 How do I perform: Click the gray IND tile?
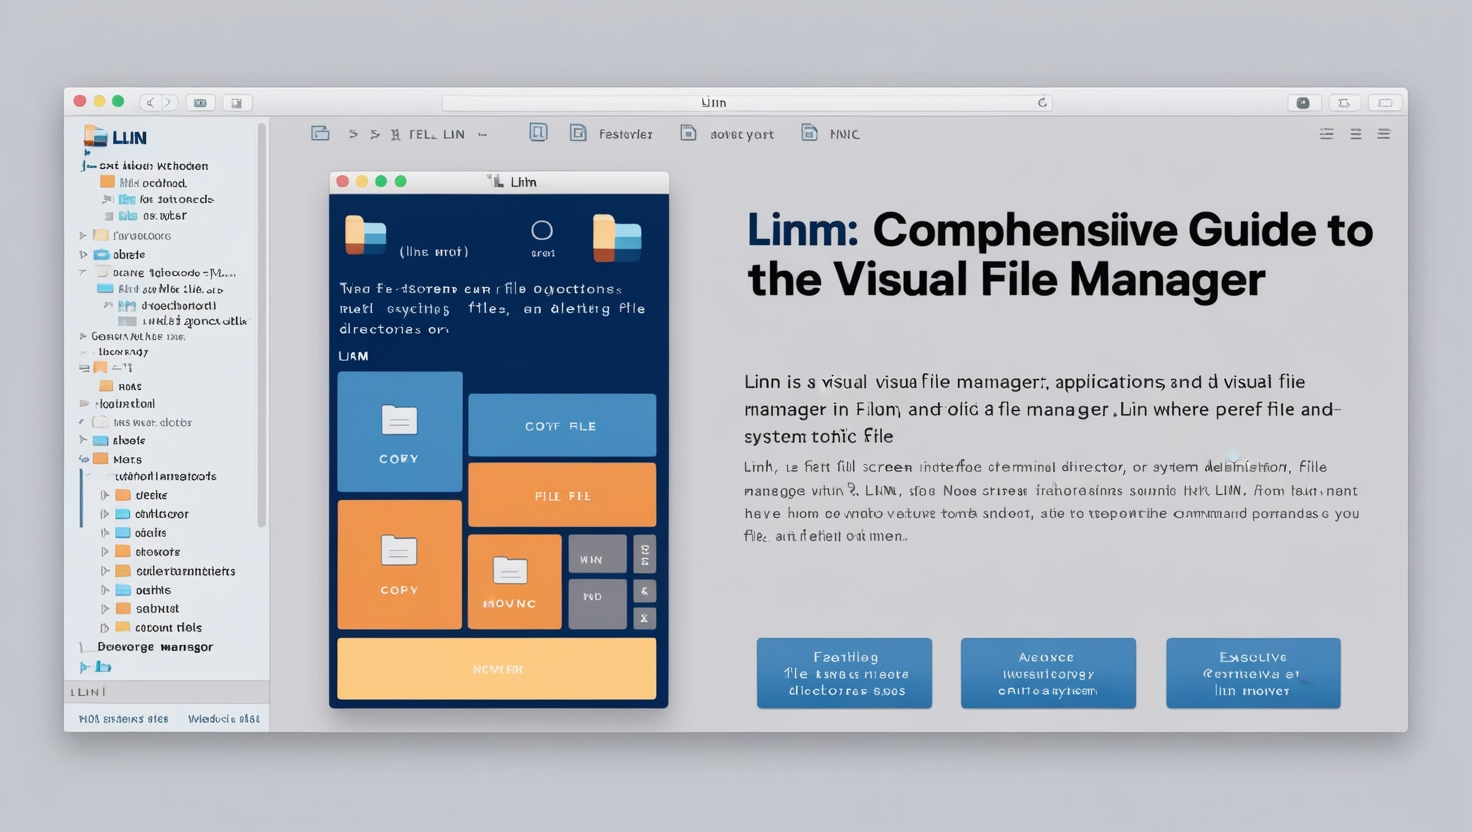tap(597, 603)
